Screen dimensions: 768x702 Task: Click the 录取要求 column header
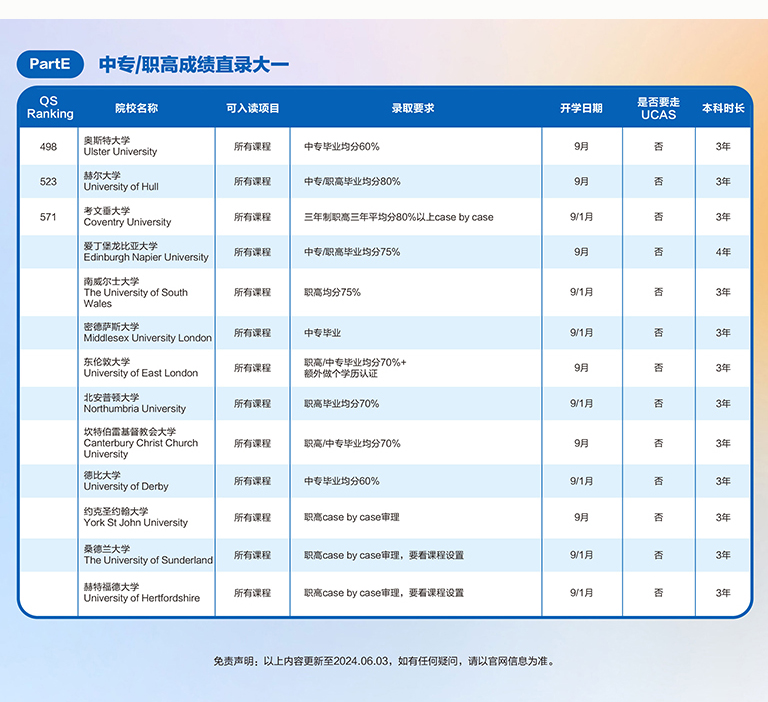point(412,108)
